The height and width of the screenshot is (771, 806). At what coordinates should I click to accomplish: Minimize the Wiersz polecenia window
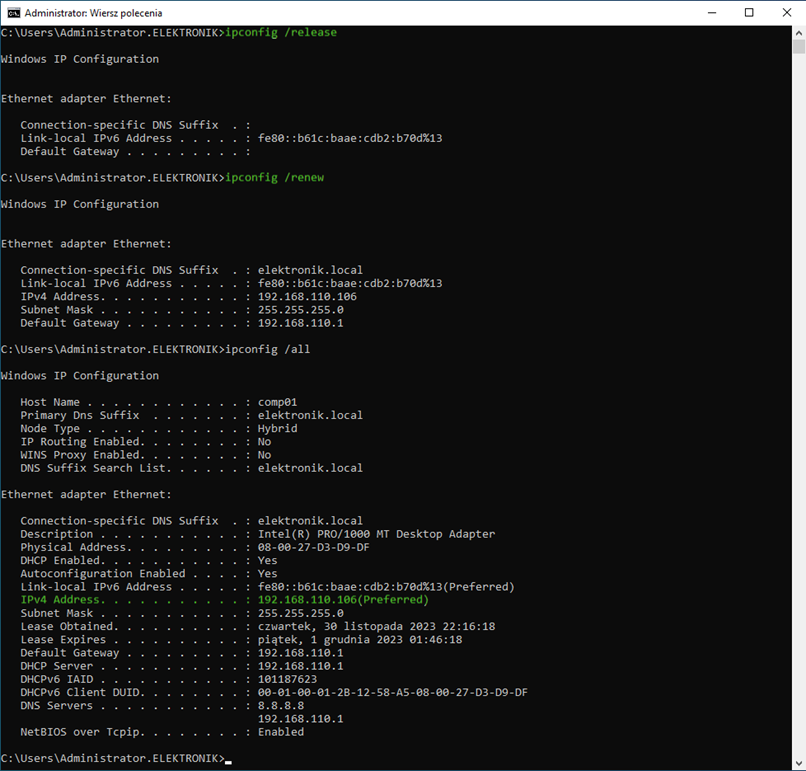(702, 13)
